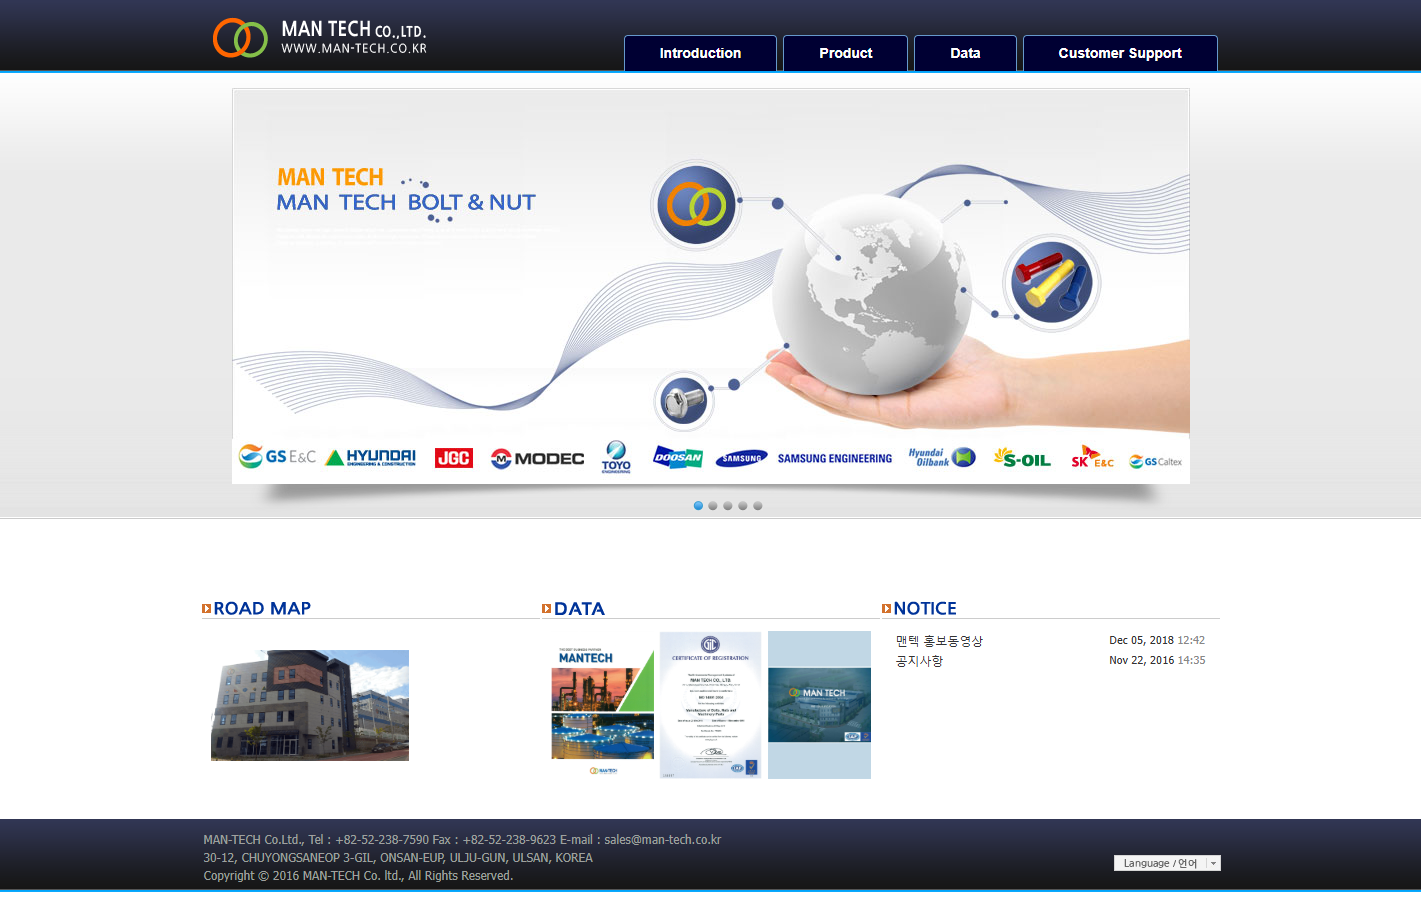Click the Hyundai Oilbank logo
This screenshot has height=917, width=1421.
942,457
